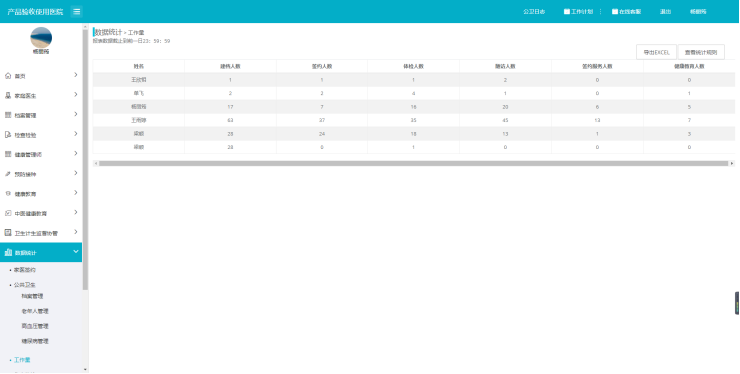
Task: Select the 公共卫生 submenu item
Action: pyautogui.click(x=25, y=285)
